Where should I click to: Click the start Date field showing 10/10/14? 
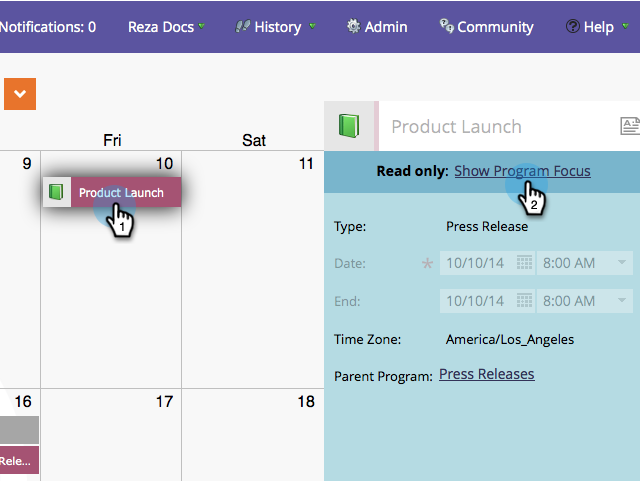tap(476, 263)
